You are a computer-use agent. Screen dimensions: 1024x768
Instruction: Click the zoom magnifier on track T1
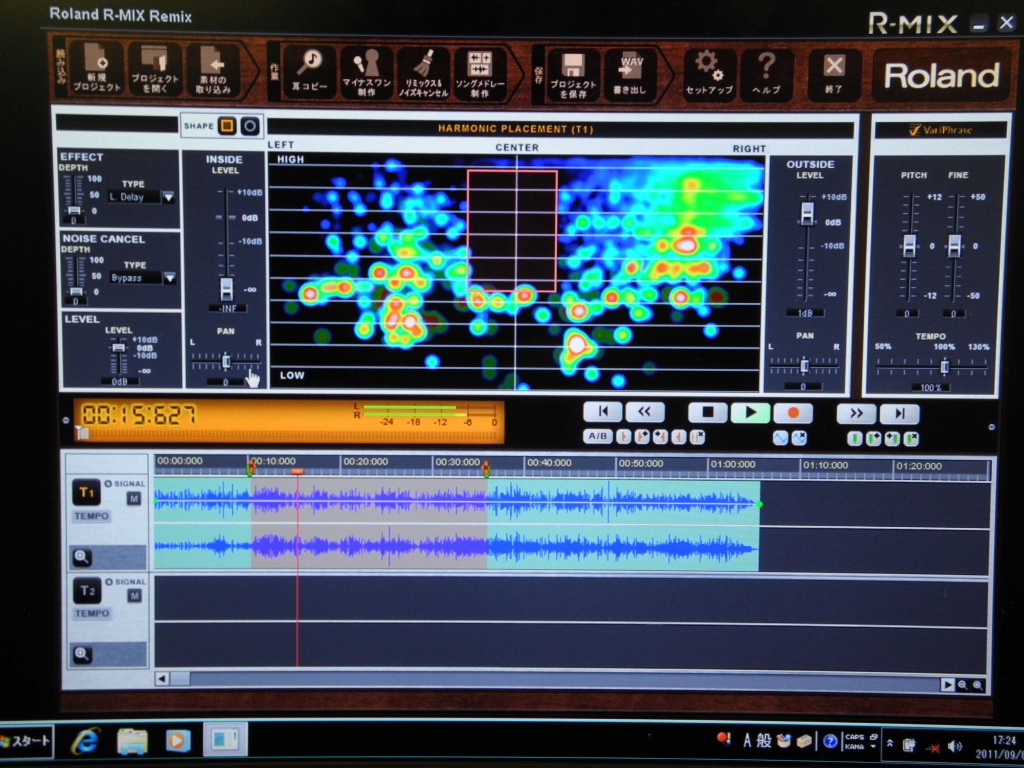click(x=82, y=557)
